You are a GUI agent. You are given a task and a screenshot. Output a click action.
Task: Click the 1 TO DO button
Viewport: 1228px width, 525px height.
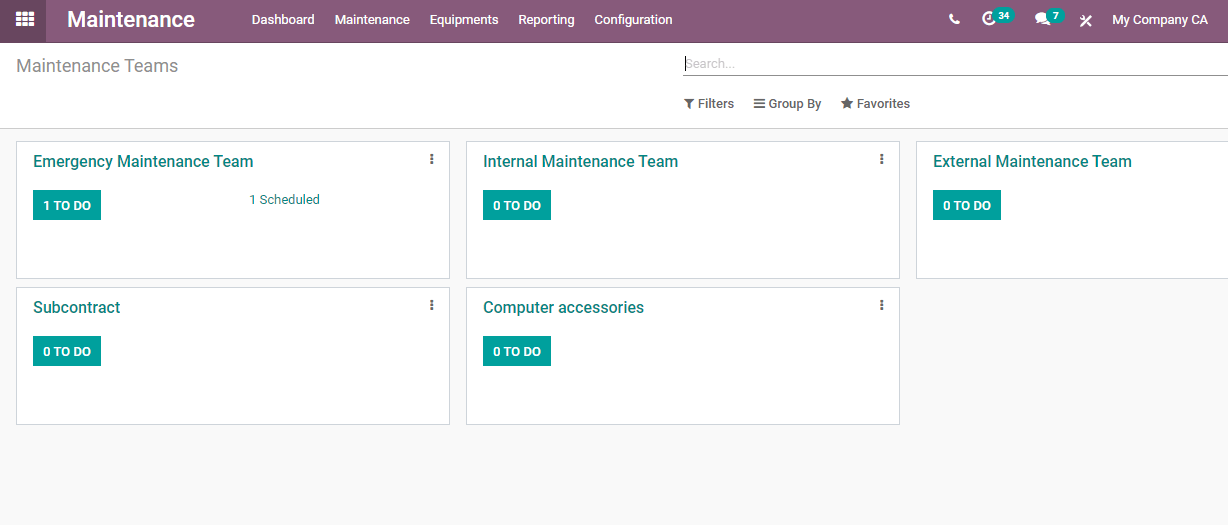pos(67,205)
